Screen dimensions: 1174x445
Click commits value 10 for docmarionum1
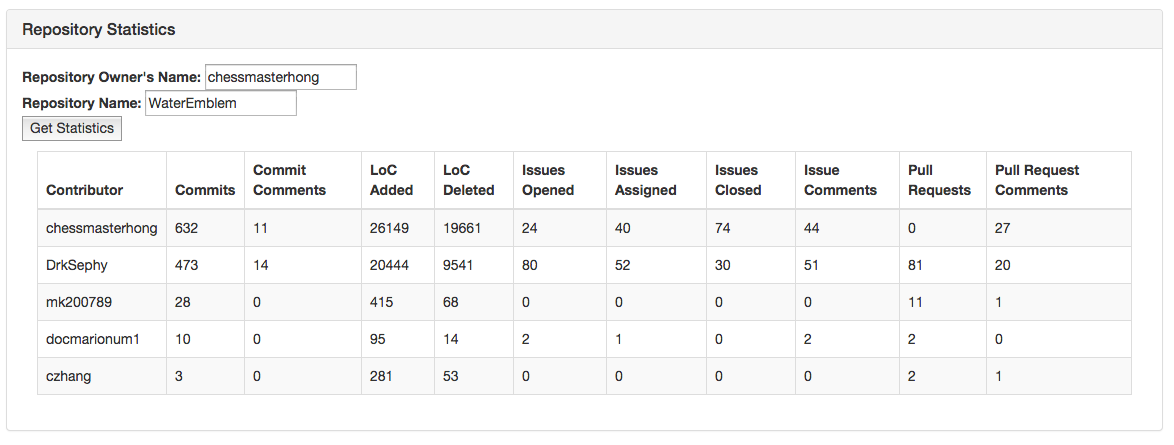[x=183, y=339]
